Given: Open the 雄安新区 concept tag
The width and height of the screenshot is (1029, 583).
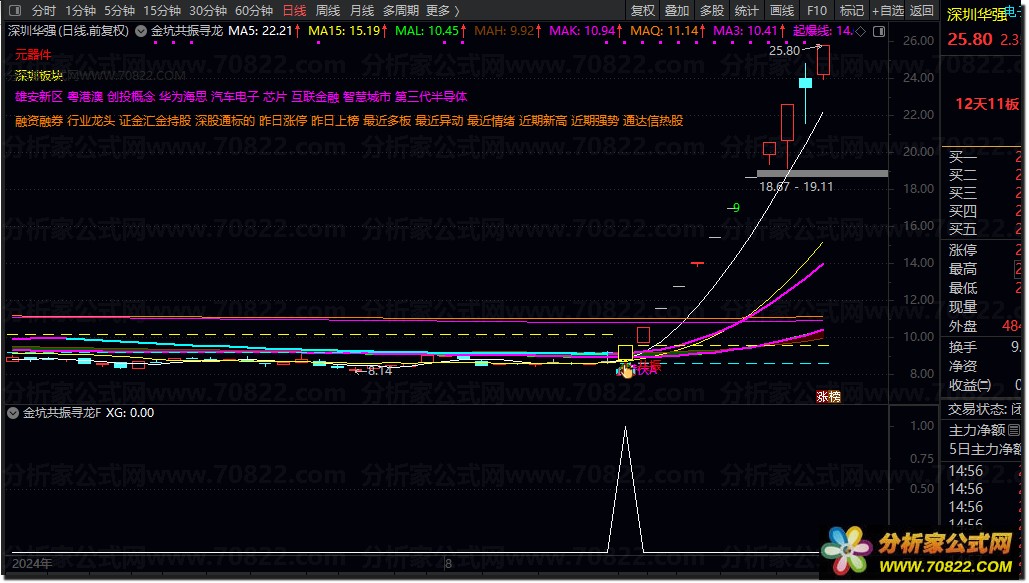Looking at the screenshot, I should point(39,97).
